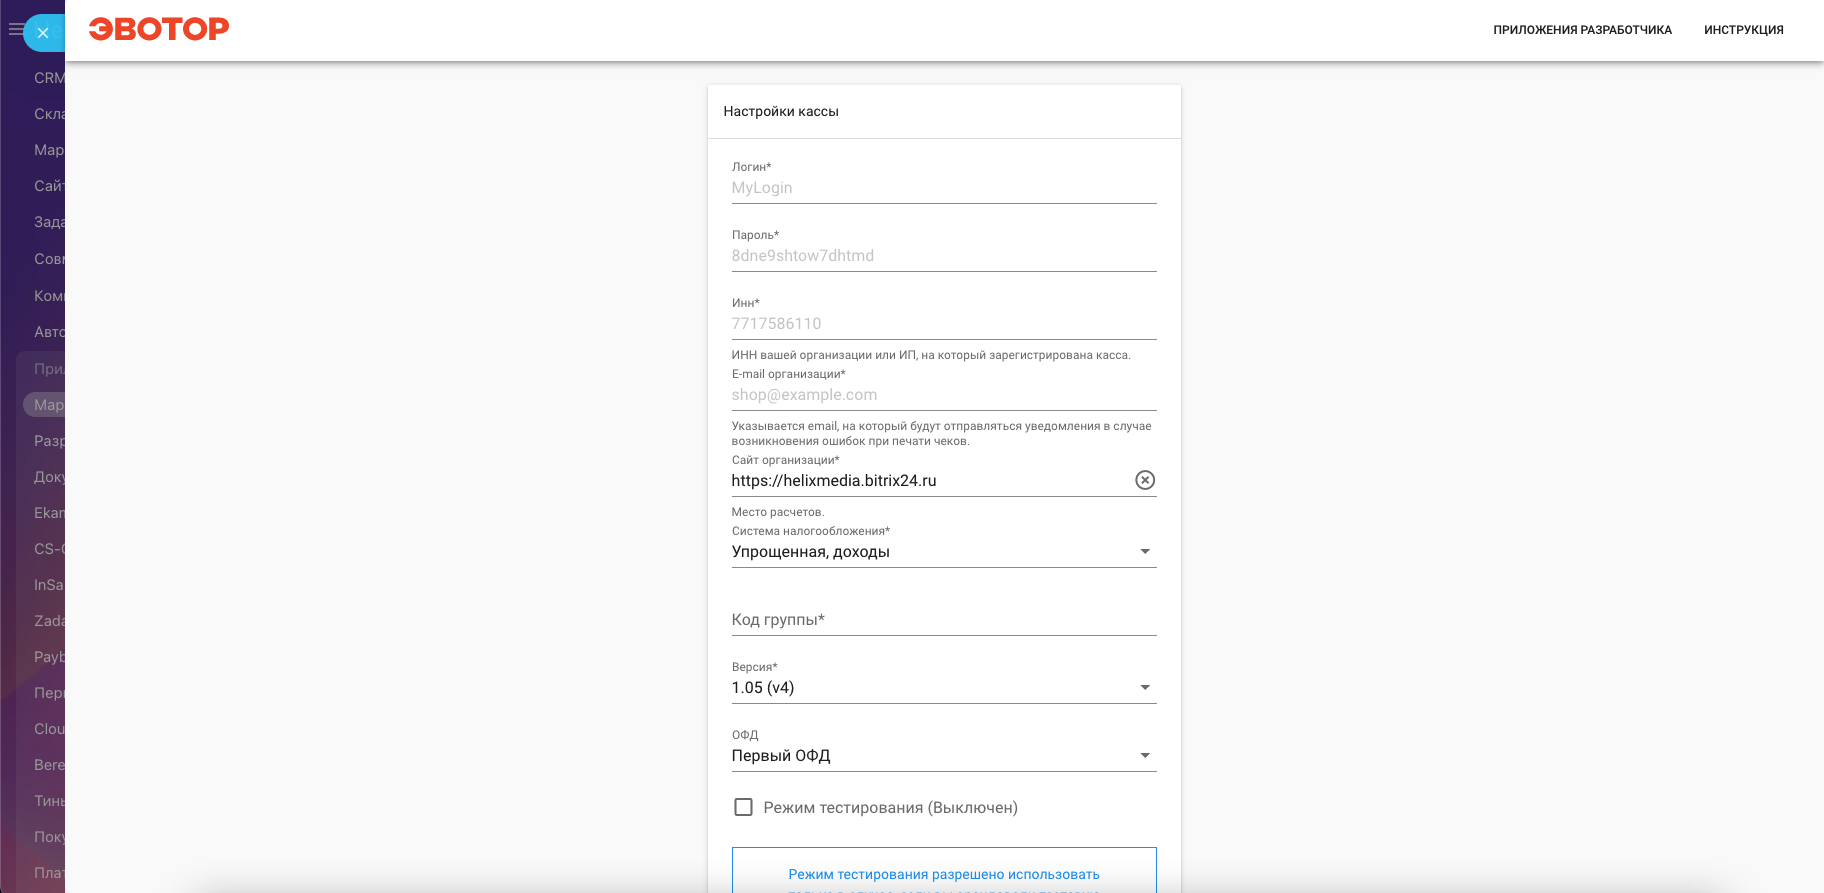Open the InSa sidebar item

point(48,585)
